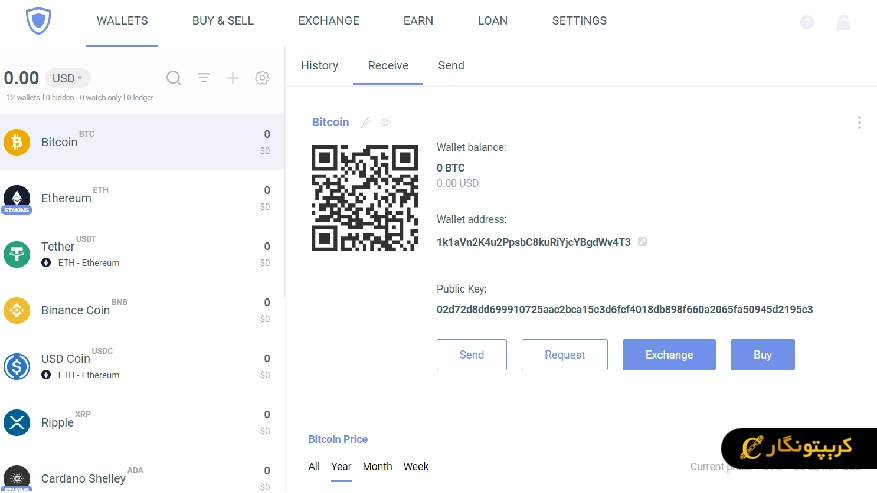The height and width of the screenshot is (493, 877).
Task: Click the Binance Coin icon
Action: [x=17, y=310]
